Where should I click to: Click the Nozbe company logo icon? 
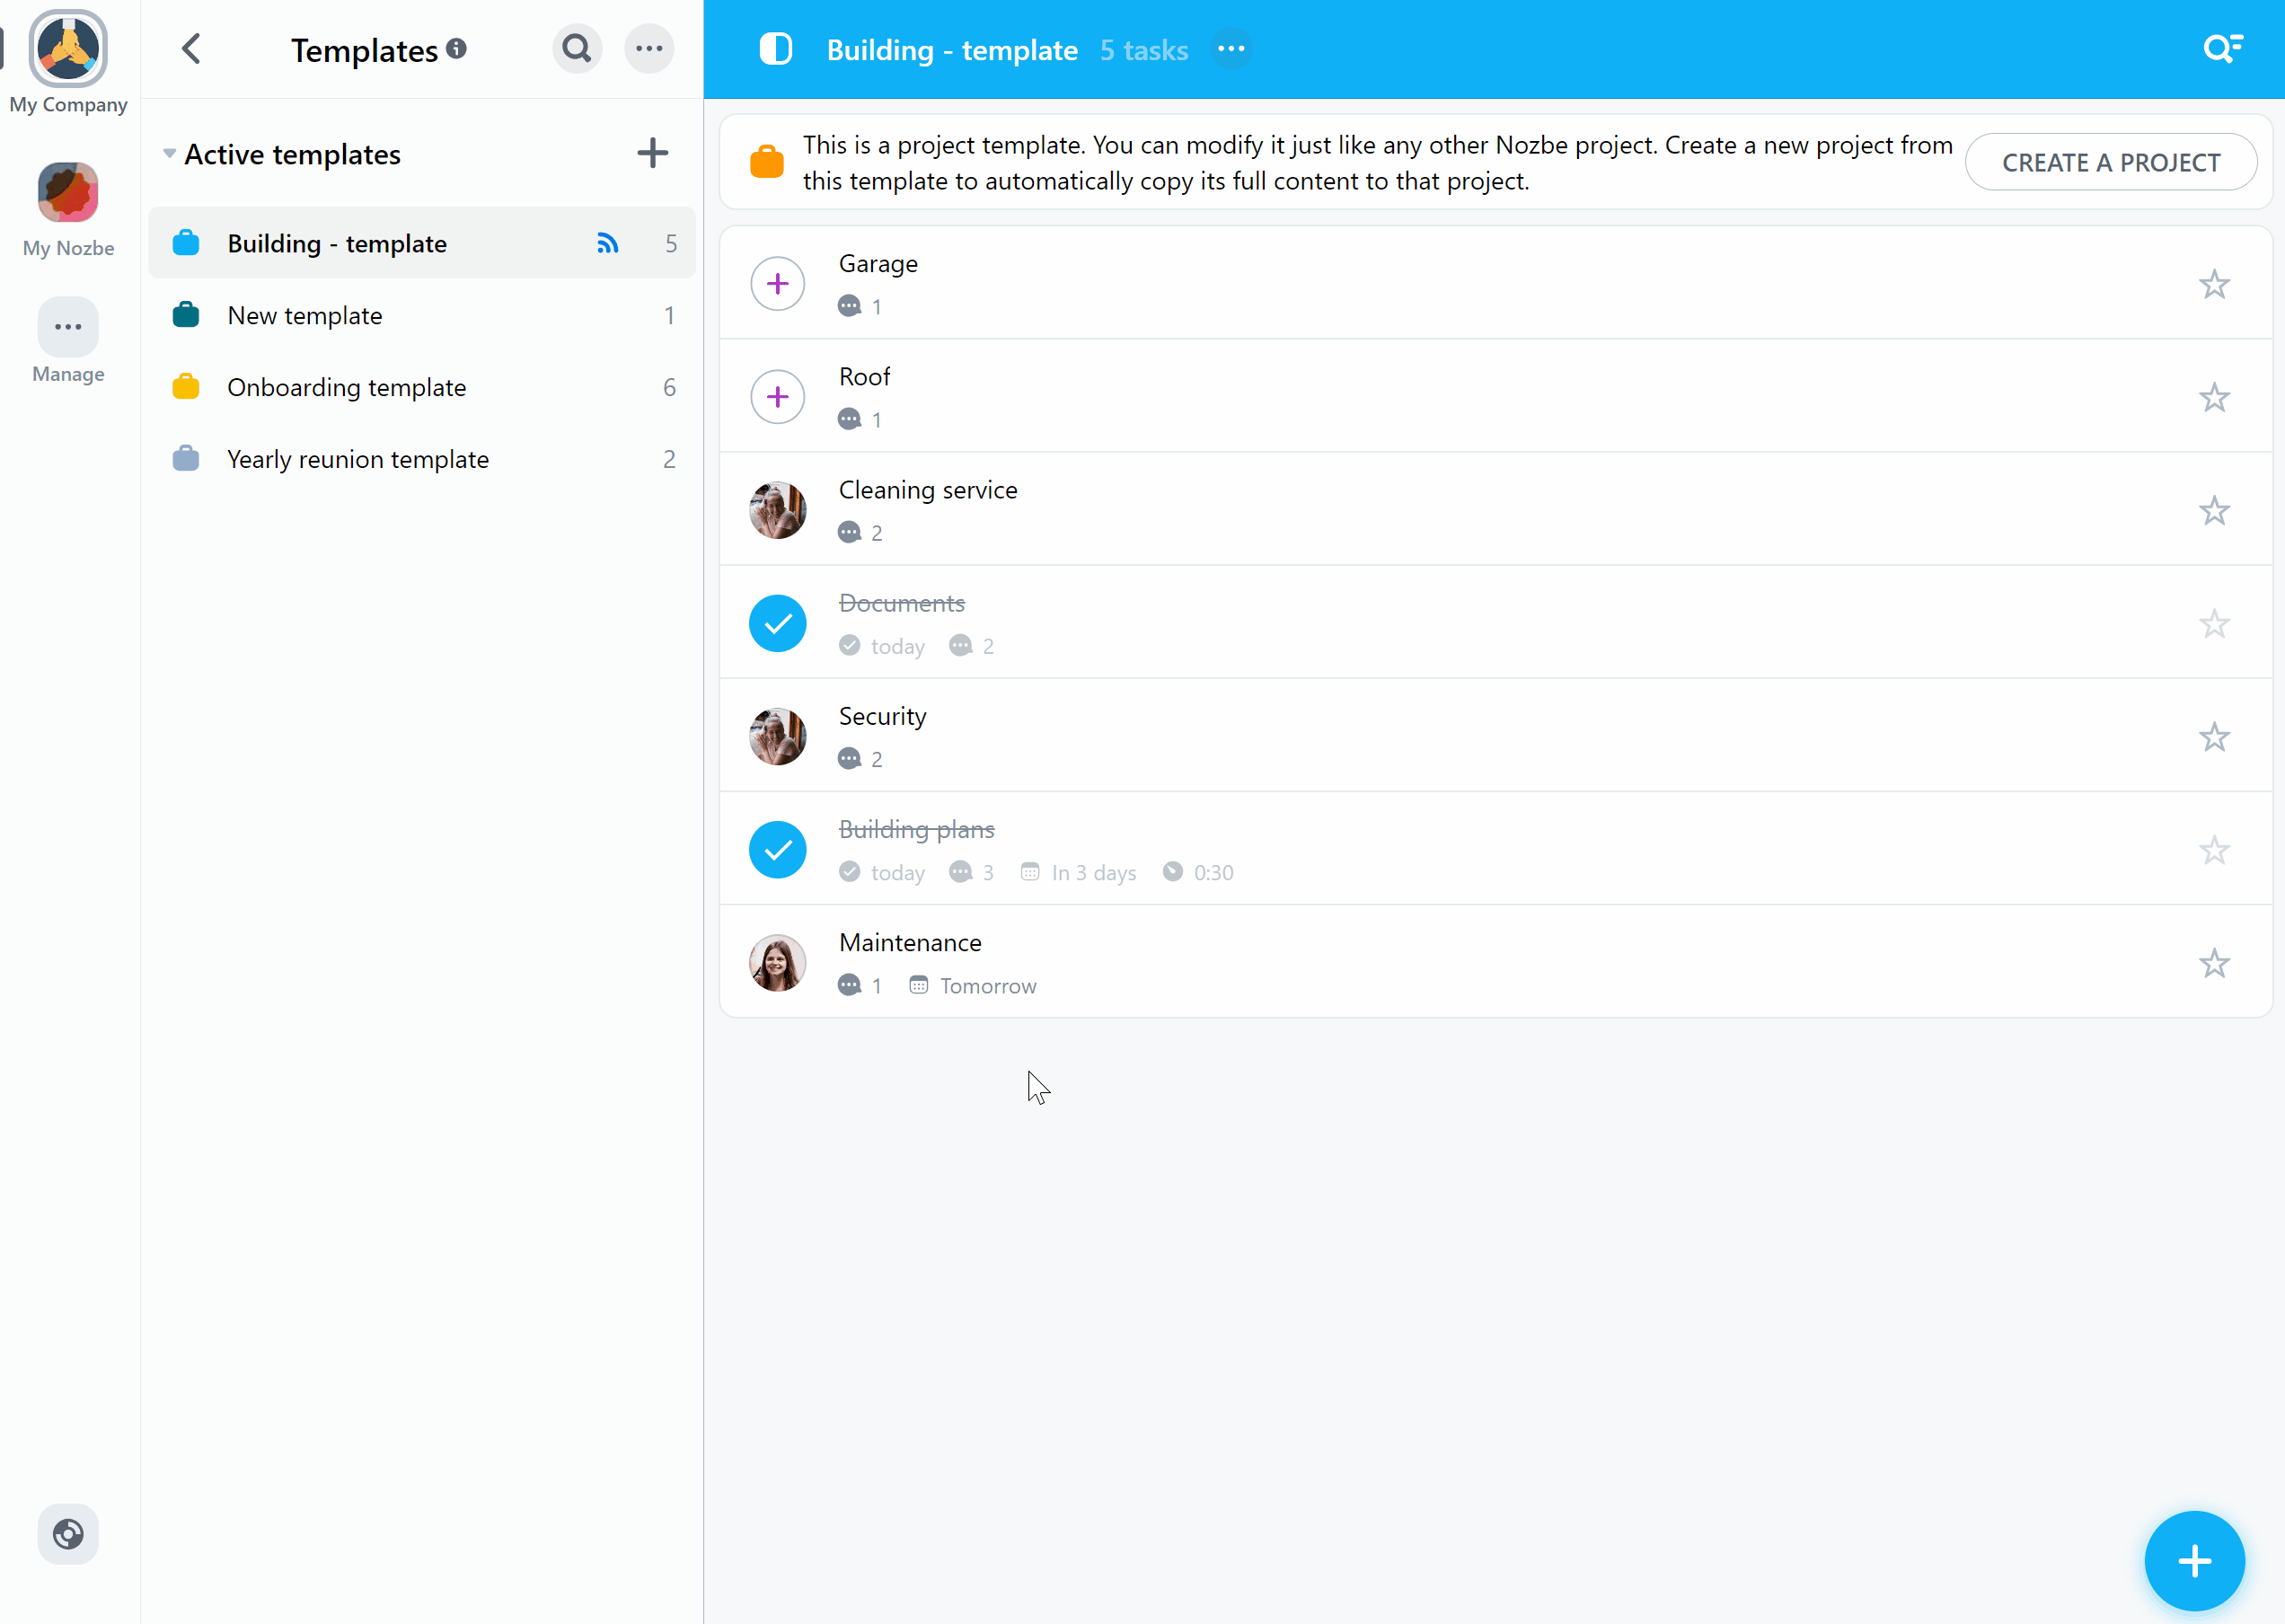pos(66,48)
